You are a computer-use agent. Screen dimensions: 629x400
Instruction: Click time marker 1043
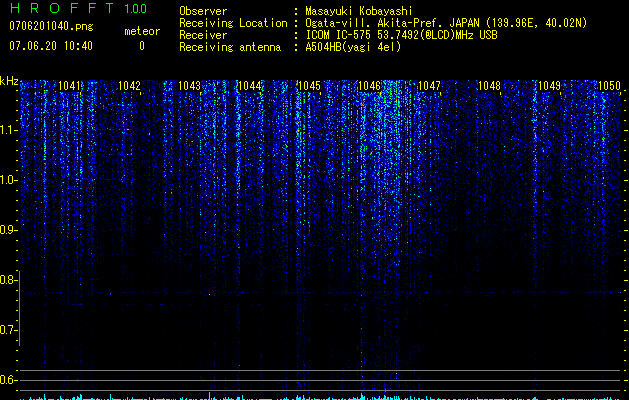189,86
